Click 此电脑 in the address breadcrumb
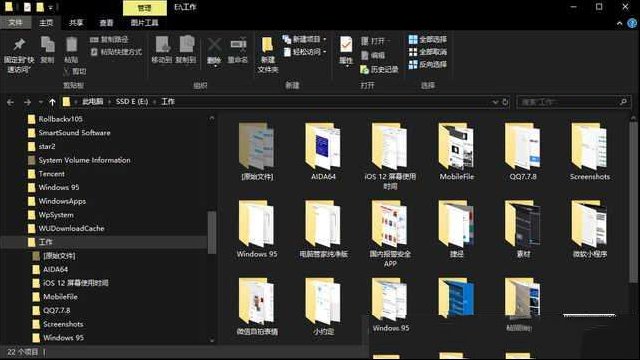Viewport: 640px width, 360px height. point(93,101)
